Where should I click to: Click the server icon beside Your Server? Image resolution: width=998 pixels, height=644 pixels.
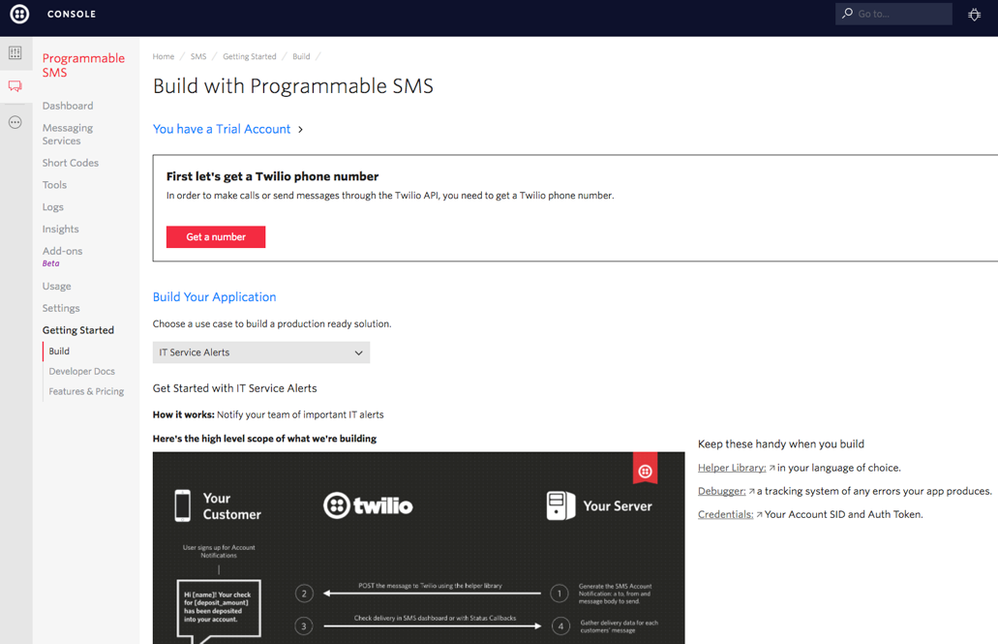560,506
